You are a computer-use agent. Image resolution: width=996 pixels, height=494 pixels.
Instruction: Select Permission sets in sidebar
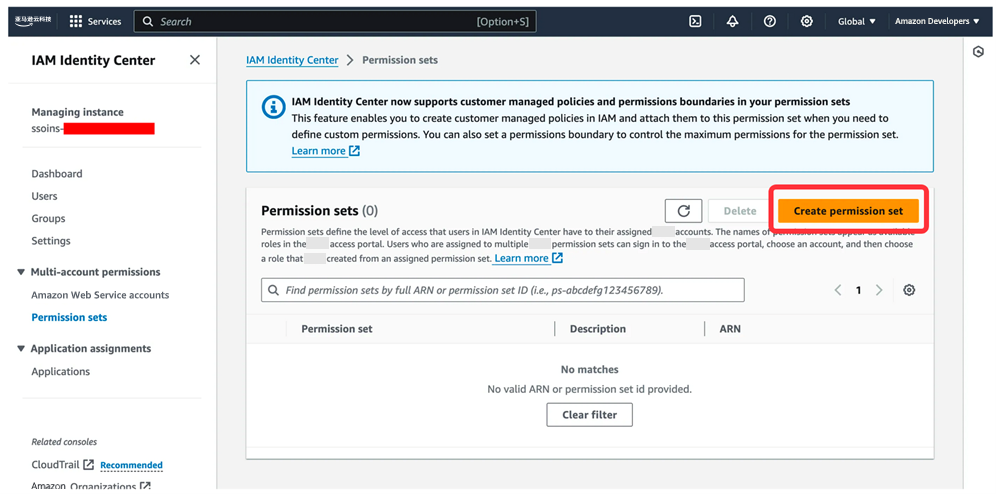click(69, 317)
